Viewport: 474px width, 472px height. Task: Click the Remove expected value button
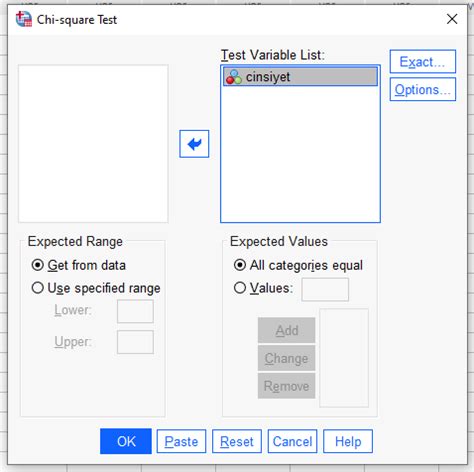[286, 386]
